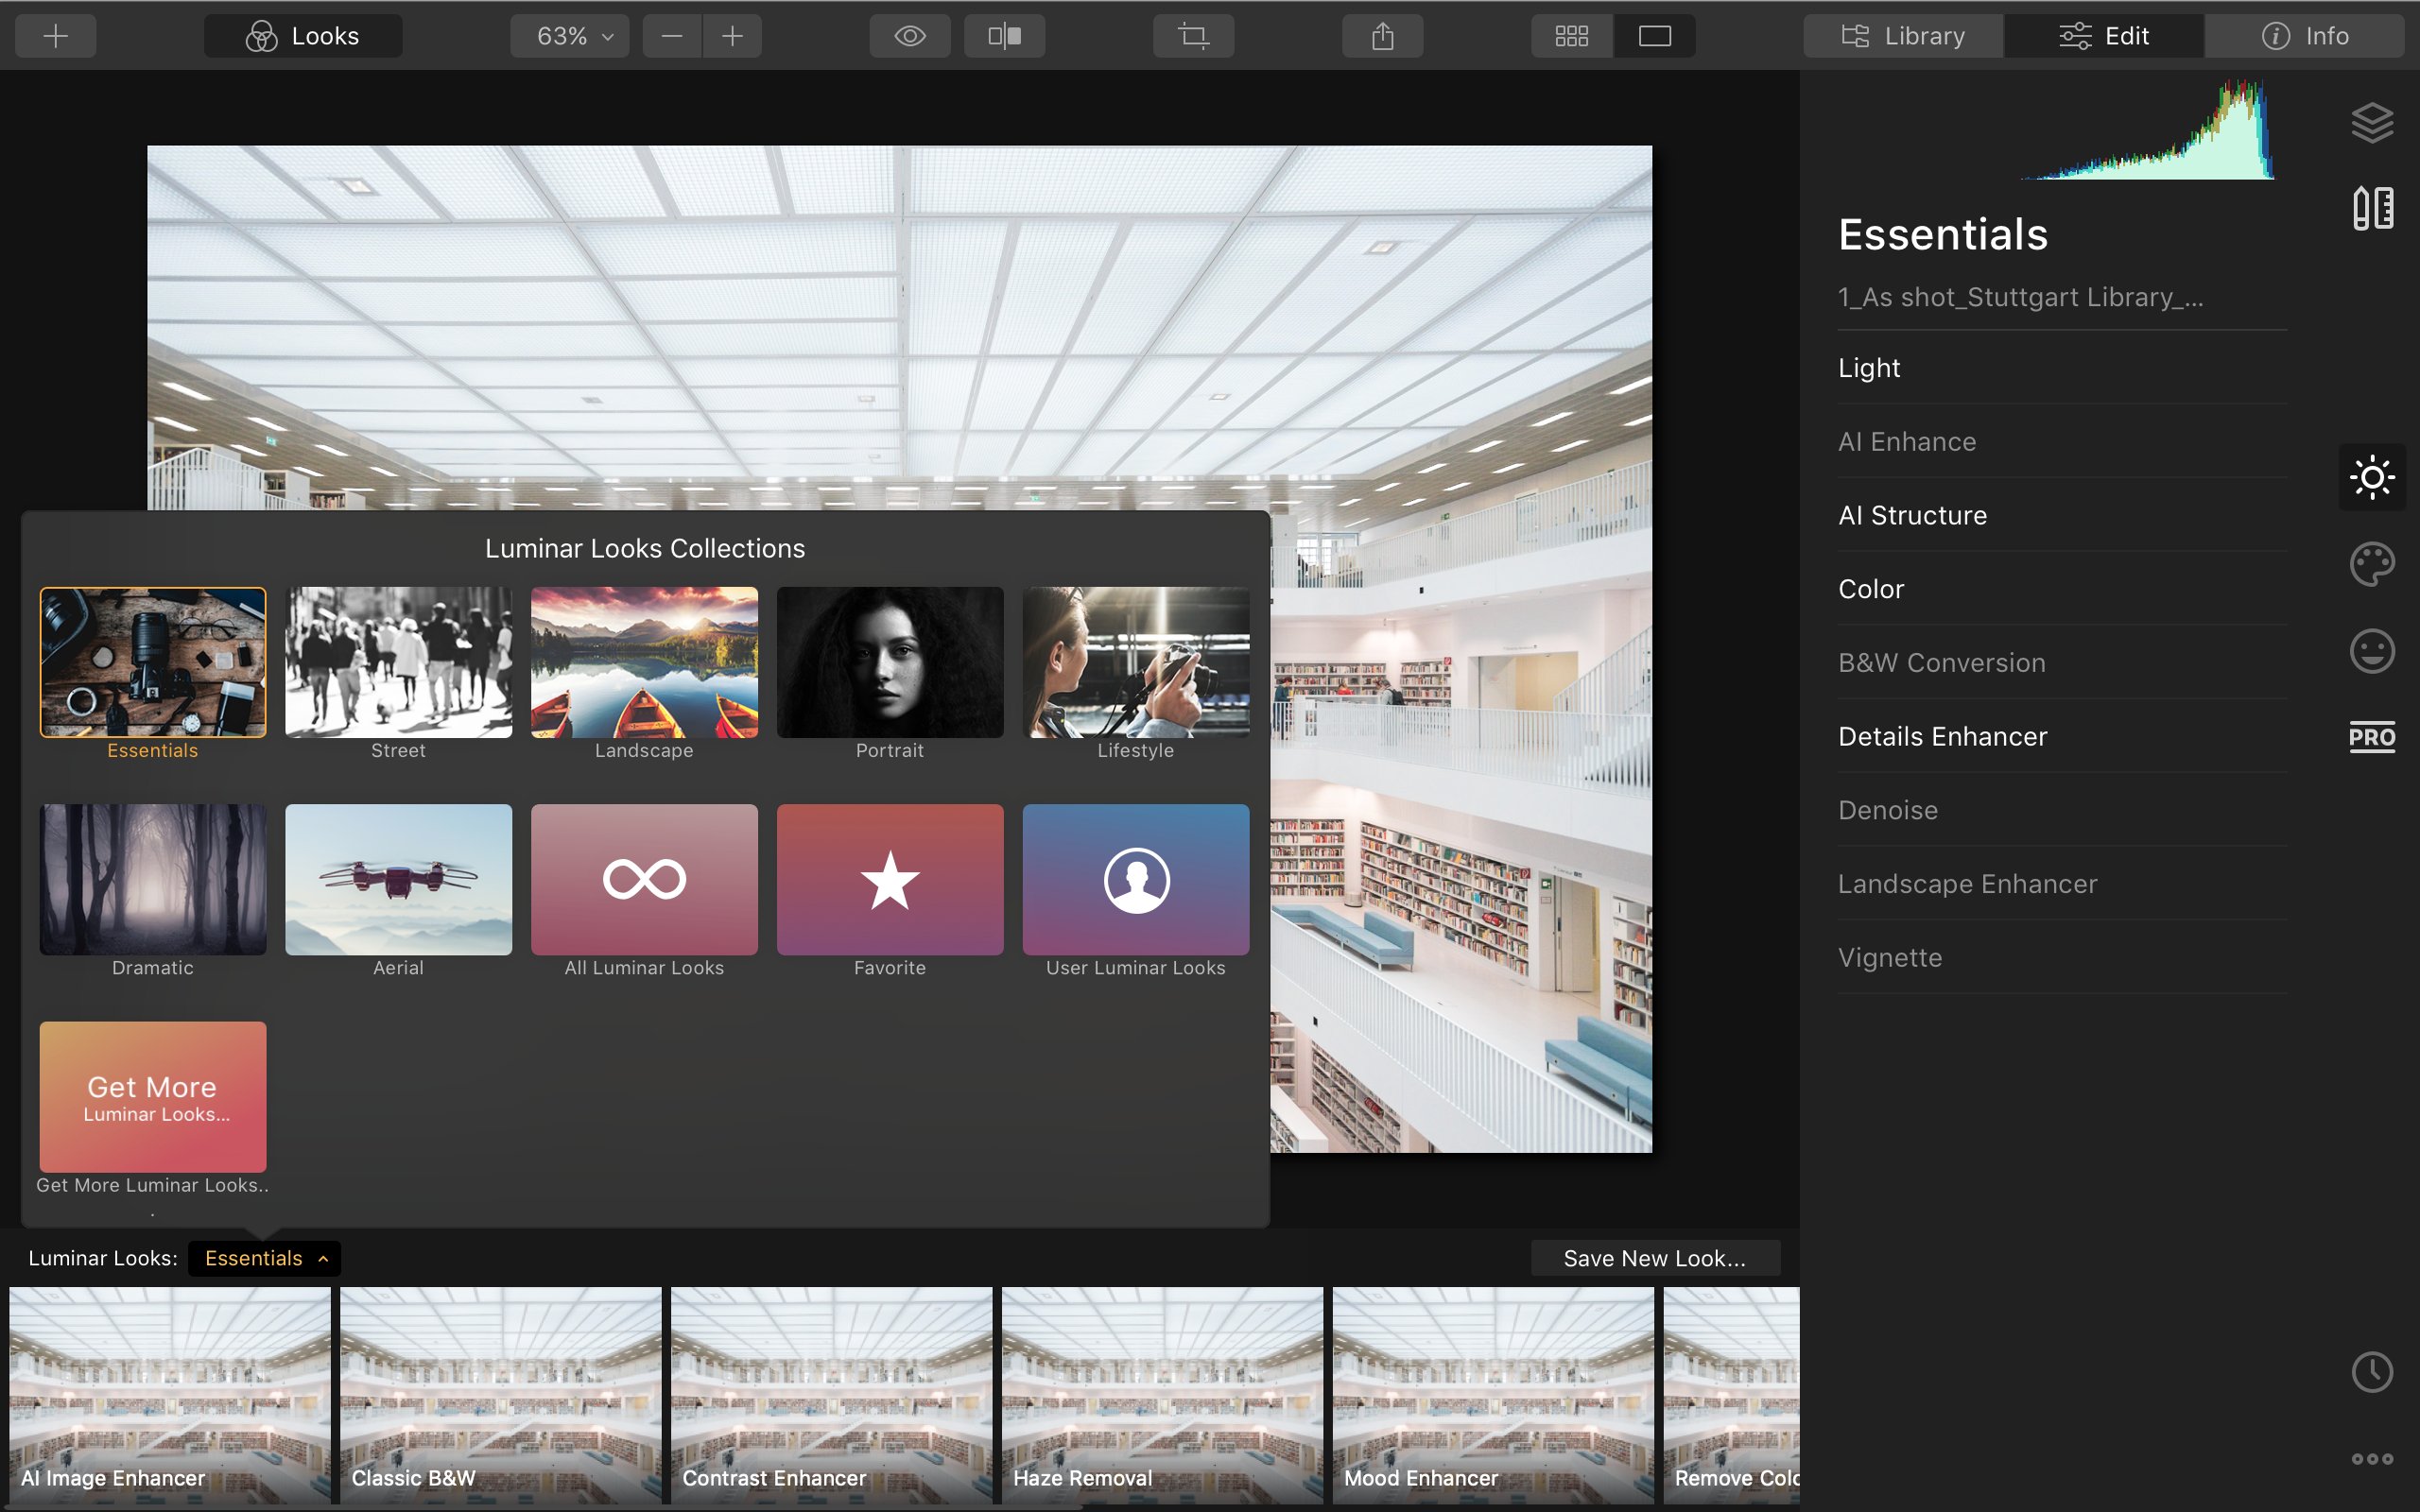
Task: Click Get More Luminar Looks tile
Action: point(153,1096)
